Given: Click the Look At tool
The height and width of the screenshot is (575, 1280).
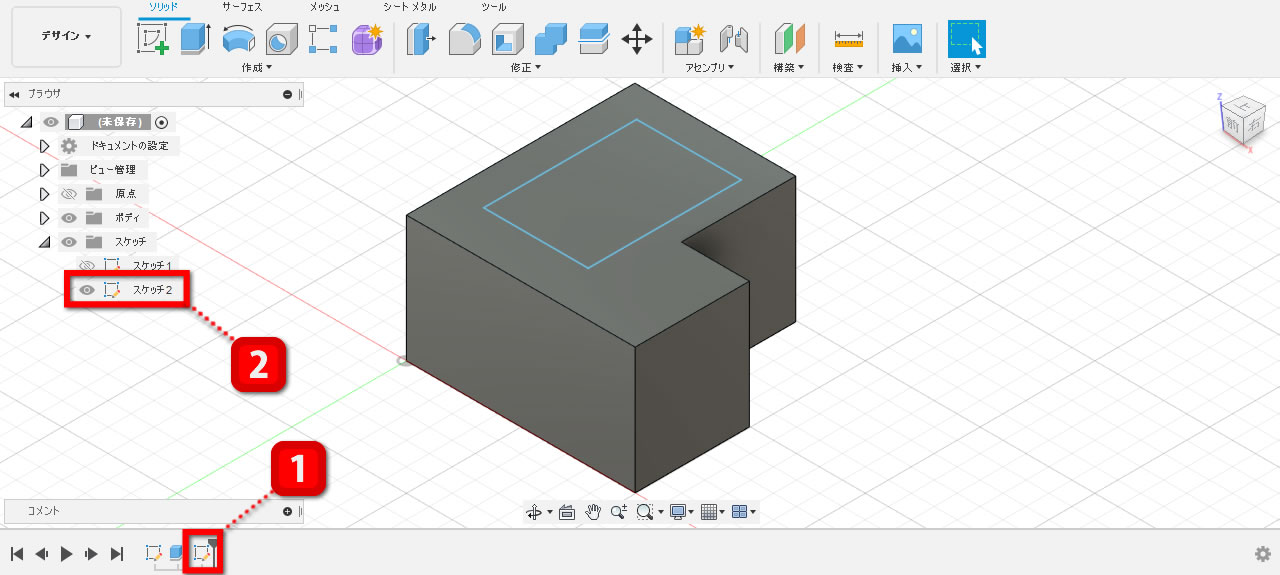Looking at the screenshot, I should point(567,512).
